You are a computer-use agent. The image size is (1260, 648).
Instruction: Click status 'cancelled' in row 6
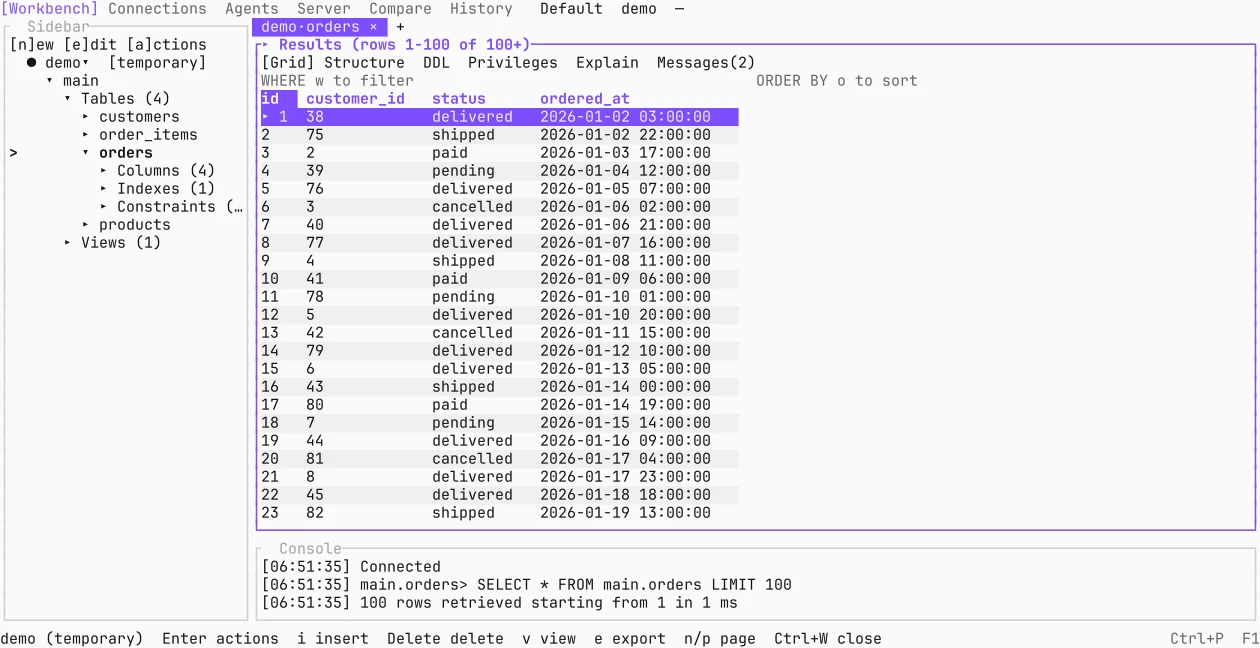tap(472, 207)
